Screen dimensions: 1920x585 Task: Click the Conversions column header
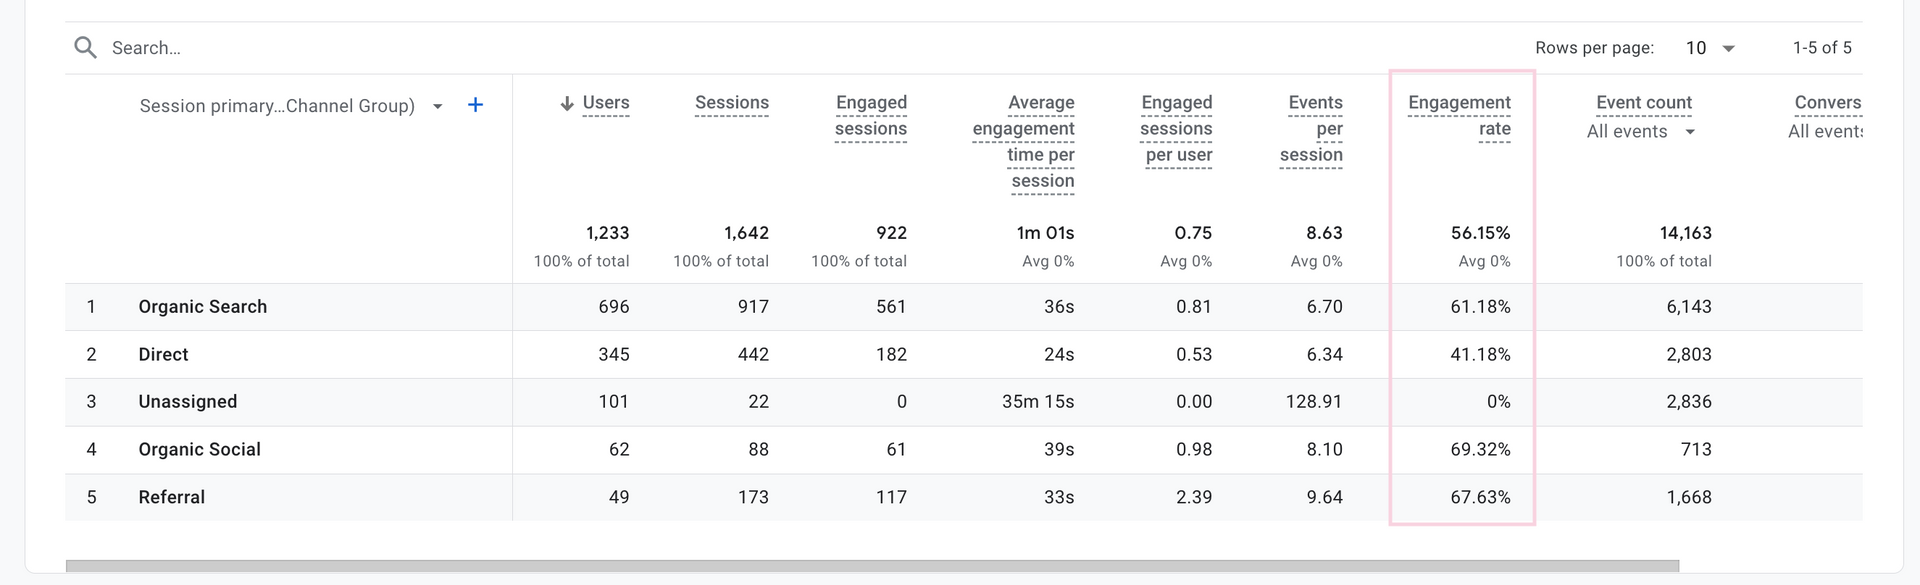[x=1828, y=103]
